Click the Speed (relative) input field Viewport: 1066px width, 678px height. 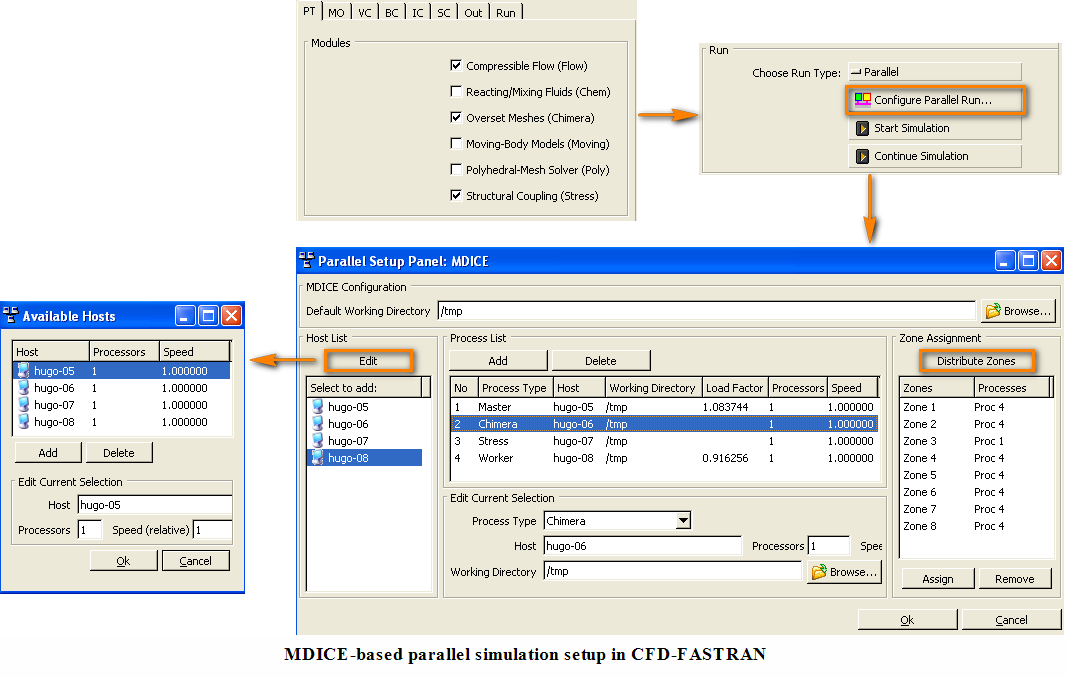click(213, 530)
